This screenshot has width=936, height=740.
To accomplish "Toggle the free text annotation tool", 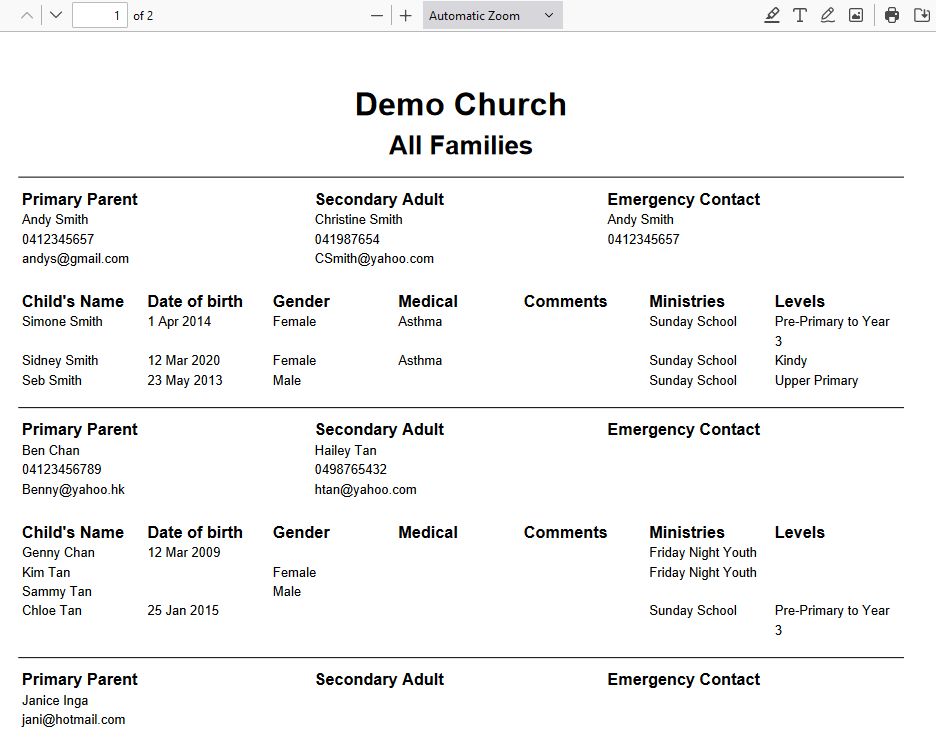I will click(x=801, y=15).
